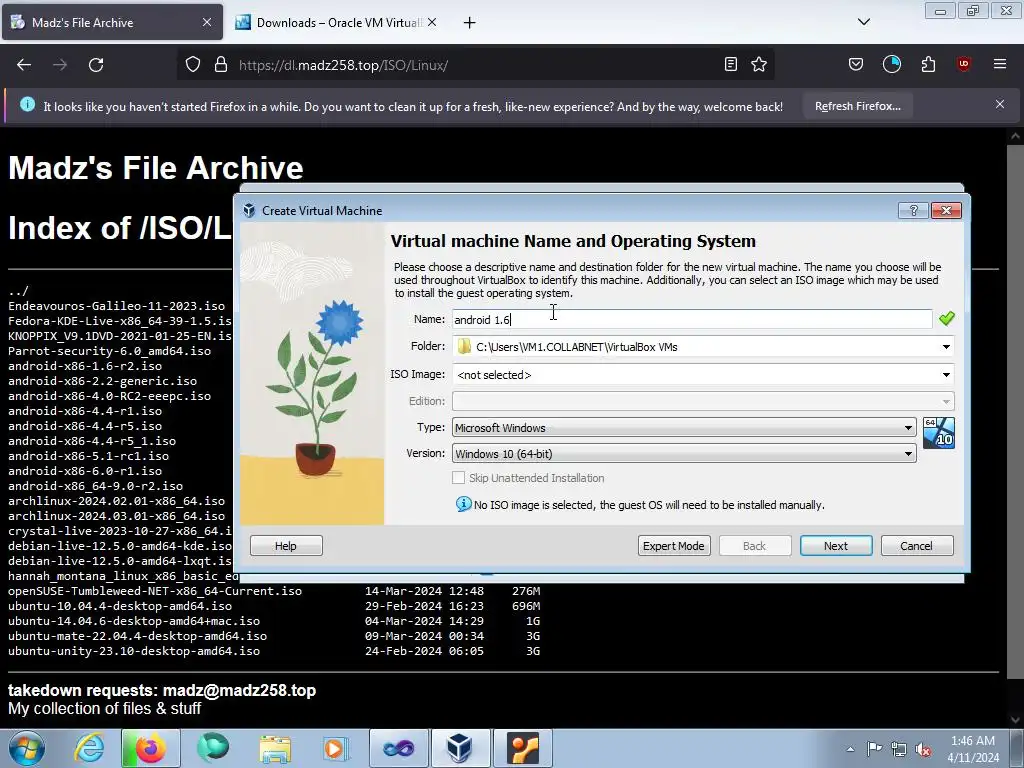1024x768 pixels.
Task: Open android-x86_64-9.0-r2.iso link
Action: point(95,487)
